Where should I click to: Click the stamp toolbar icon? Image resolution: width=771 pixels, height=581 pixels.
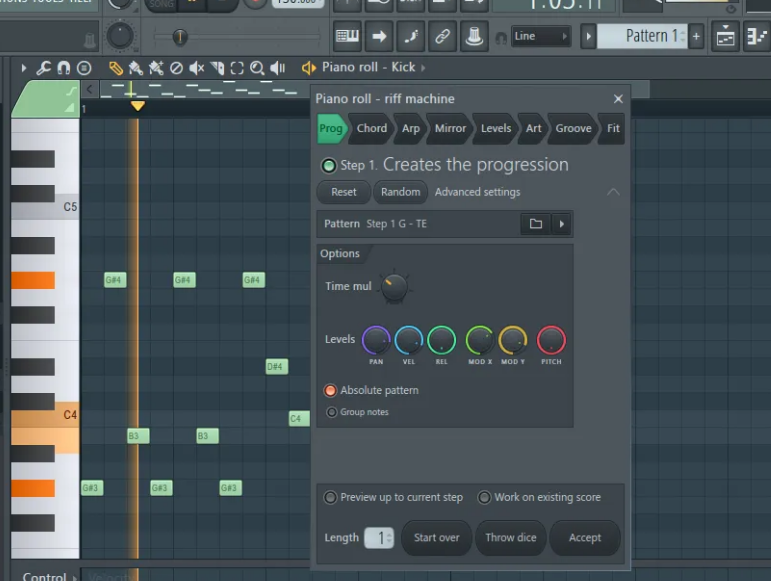[x=474, y=36]
